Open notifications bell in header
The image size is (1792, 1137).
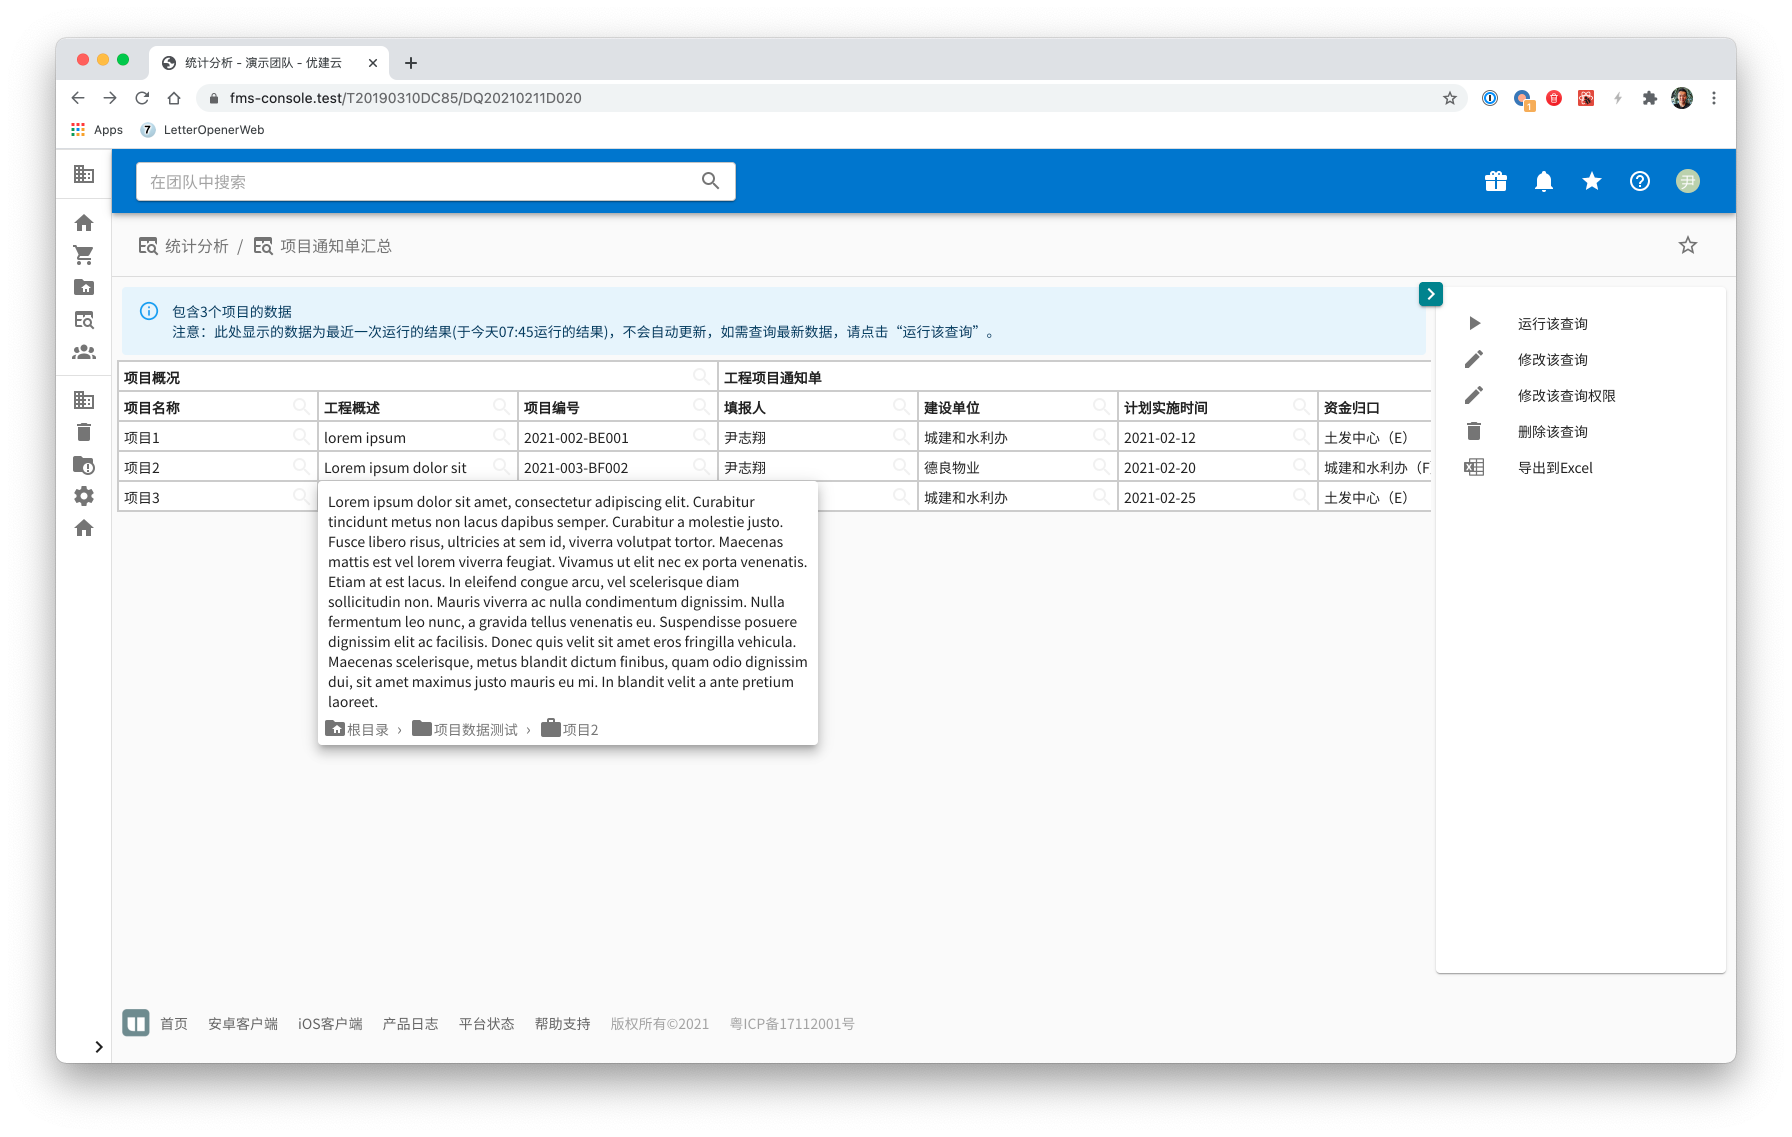pos(1543,181)
